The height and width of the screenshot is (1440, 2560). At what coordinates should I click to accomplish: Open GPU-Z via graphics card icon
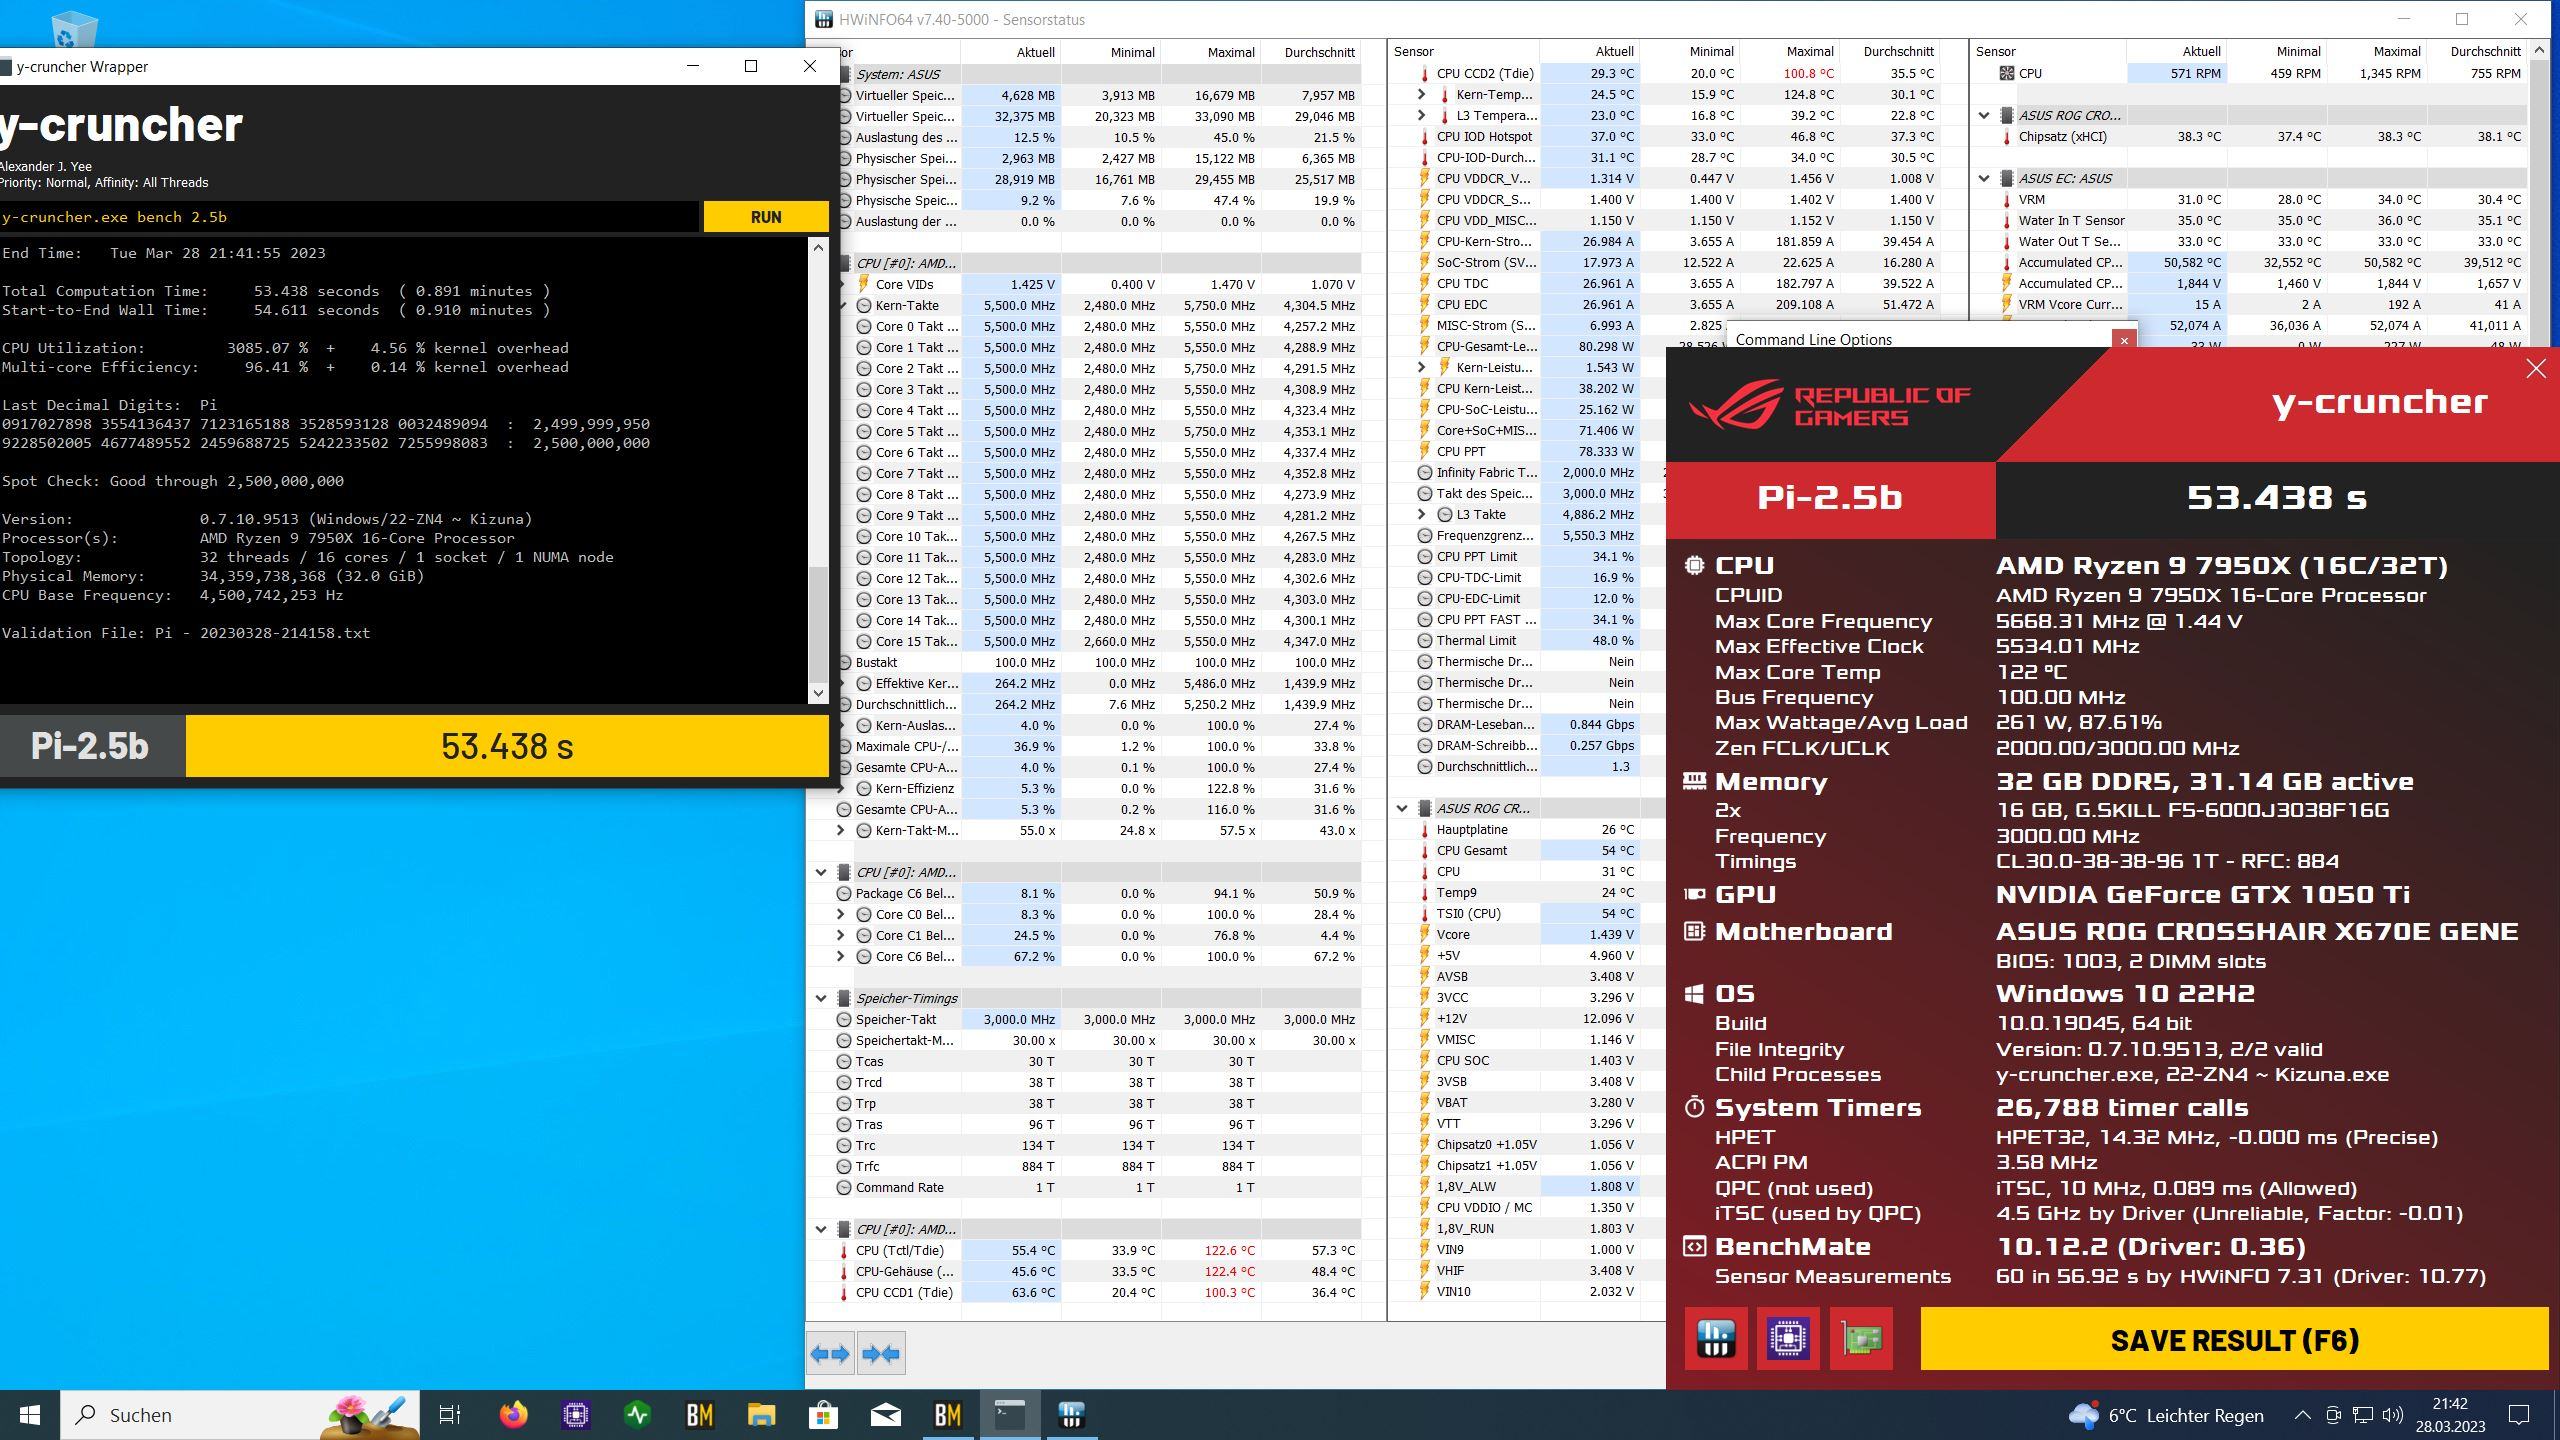pos(1861,1338)
